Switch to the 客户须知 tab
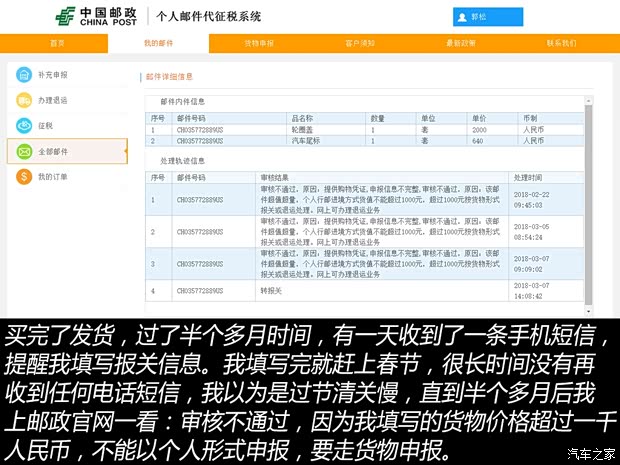 (x=360, y=43)
